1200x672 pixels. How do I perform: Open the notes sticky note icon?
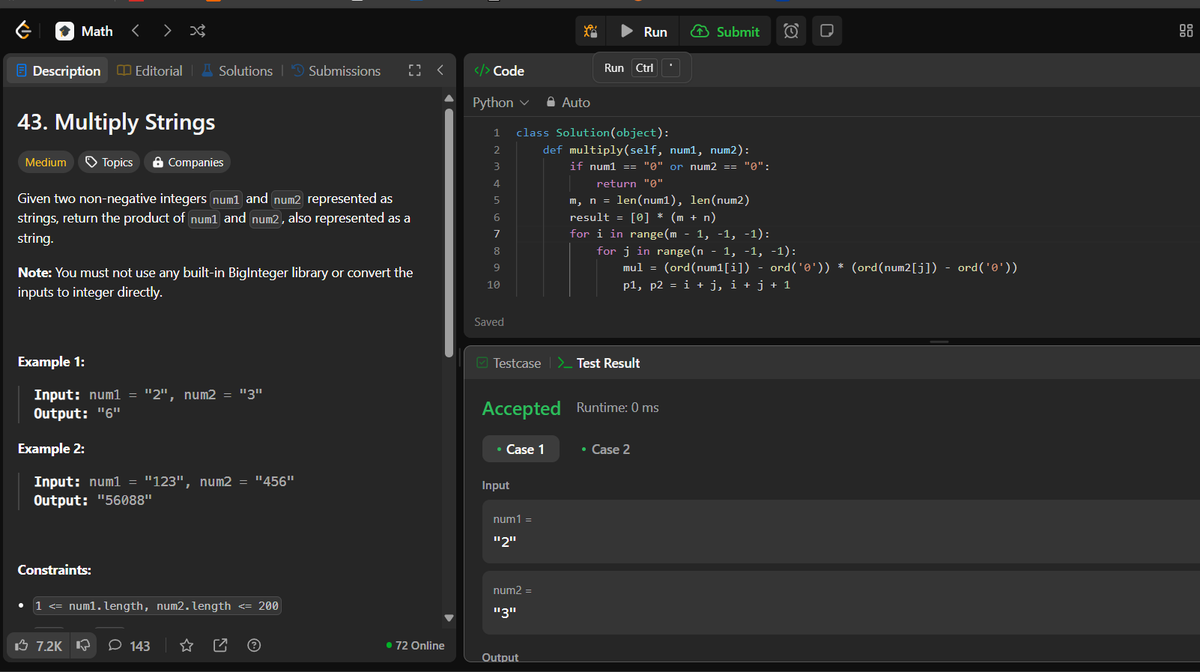point(826,32)
